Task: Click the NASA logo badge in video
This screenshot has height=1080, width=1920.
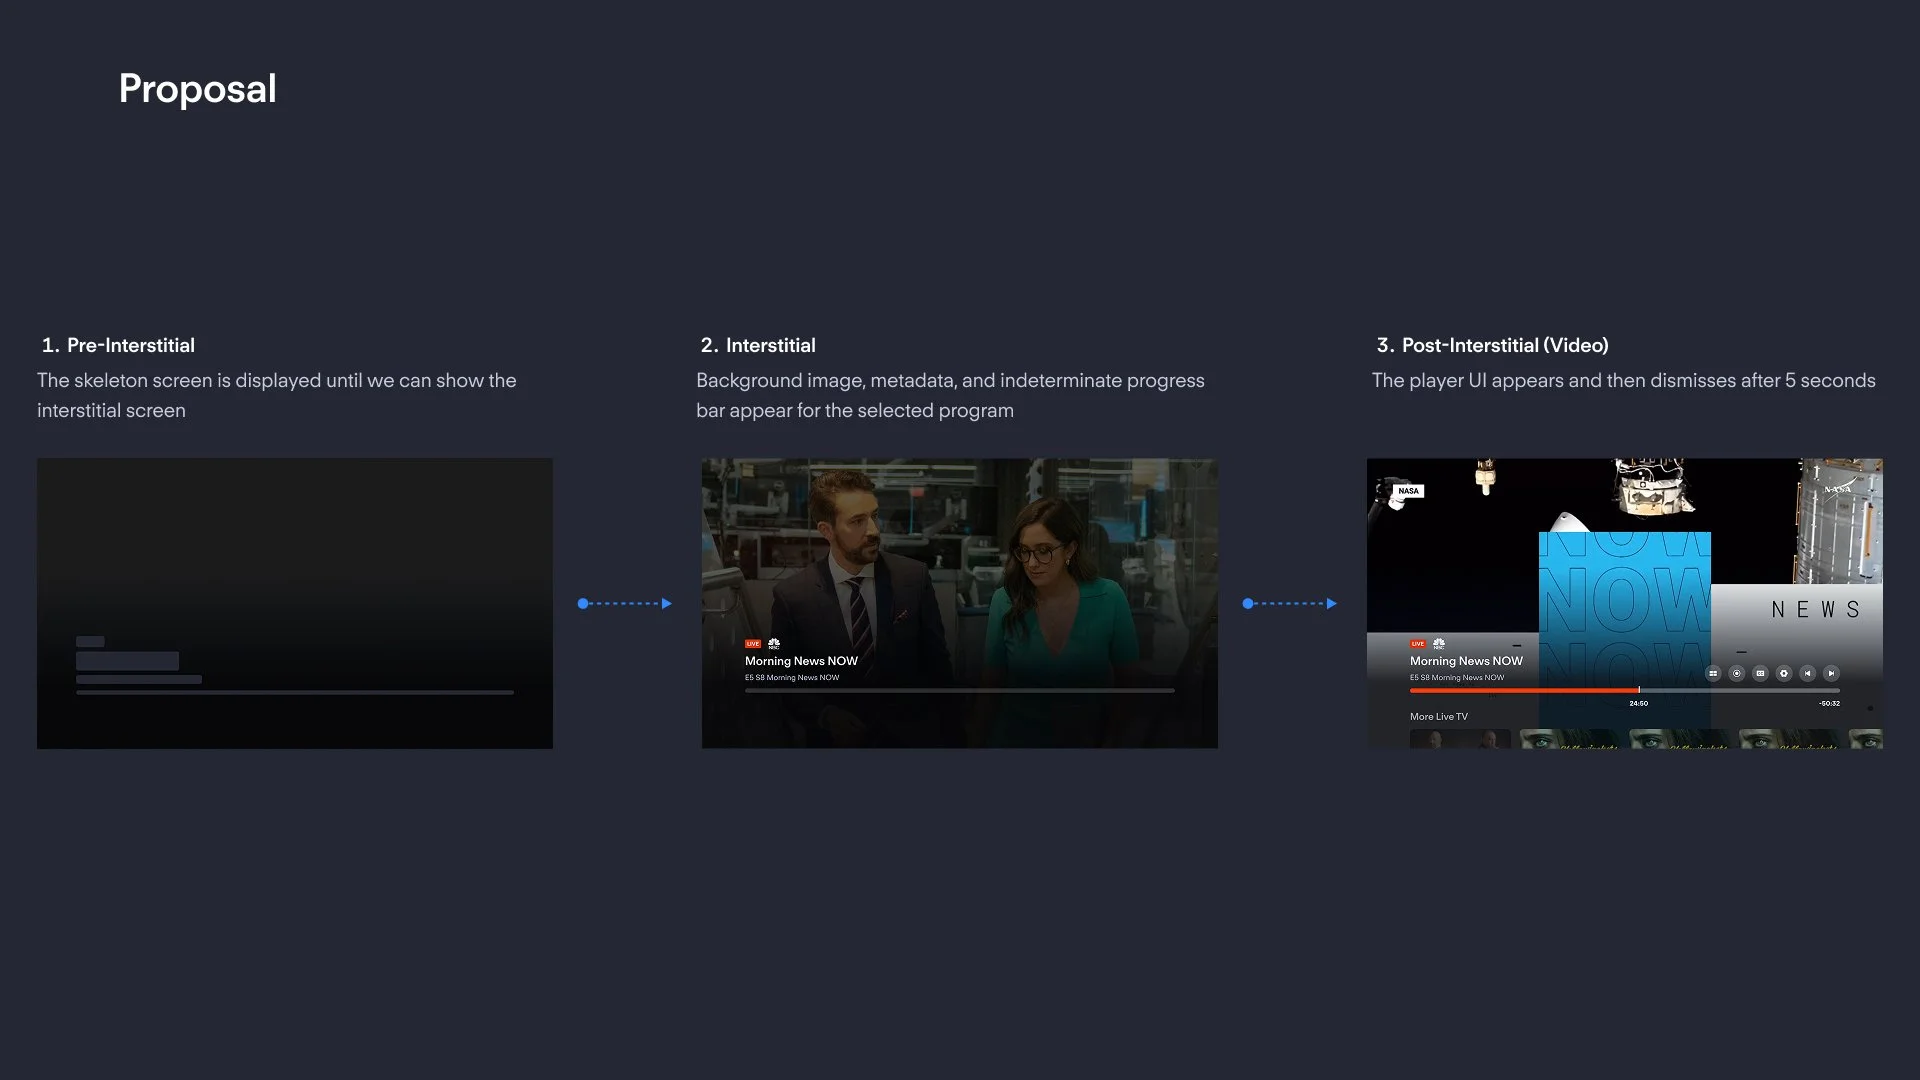Action: 1408,491
